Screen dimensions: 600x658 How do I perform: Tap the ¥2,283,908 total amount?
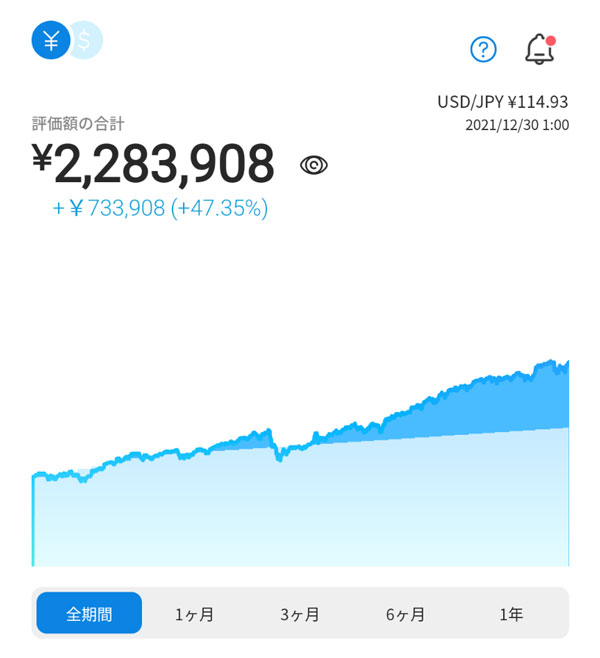153,165
